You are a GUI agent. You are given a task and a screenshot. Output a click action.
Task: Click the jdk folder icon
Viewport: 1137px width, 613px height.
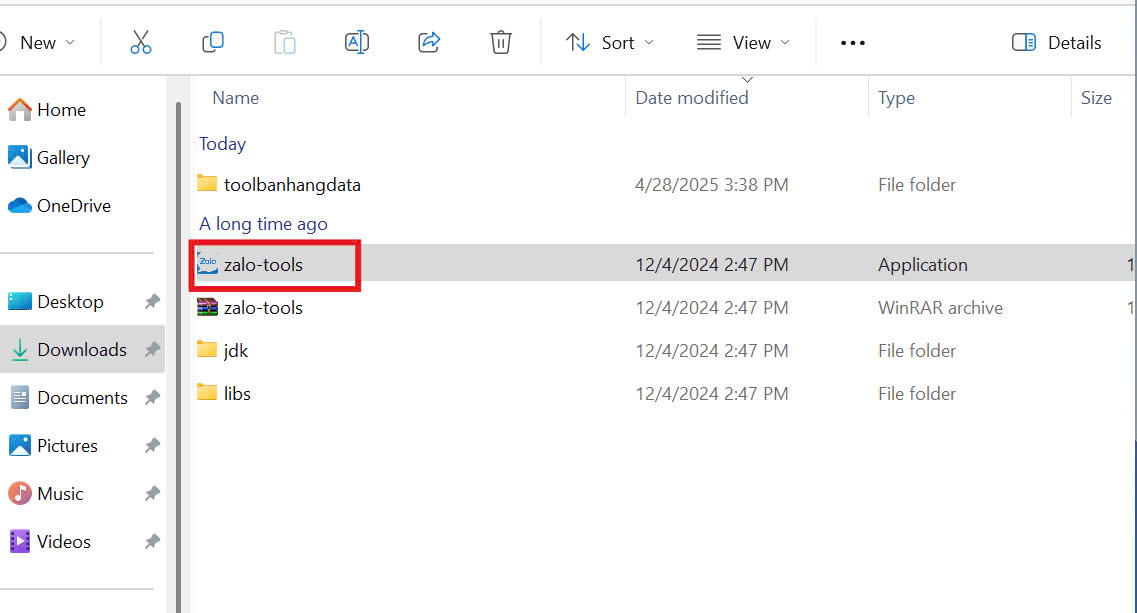coord(207,350)
